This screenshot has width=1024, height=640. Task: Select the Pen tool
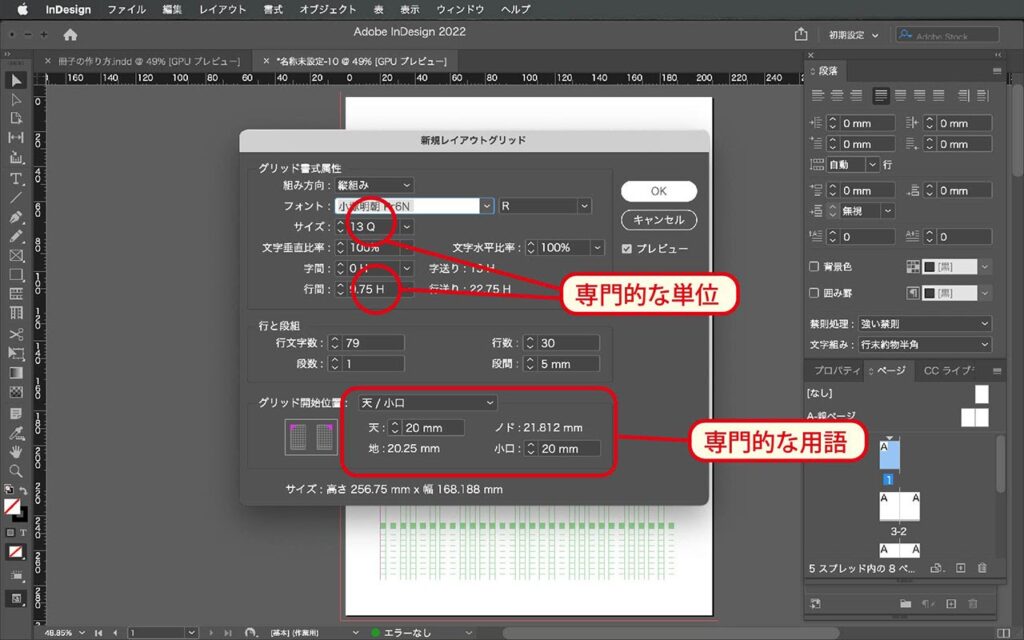16,217
